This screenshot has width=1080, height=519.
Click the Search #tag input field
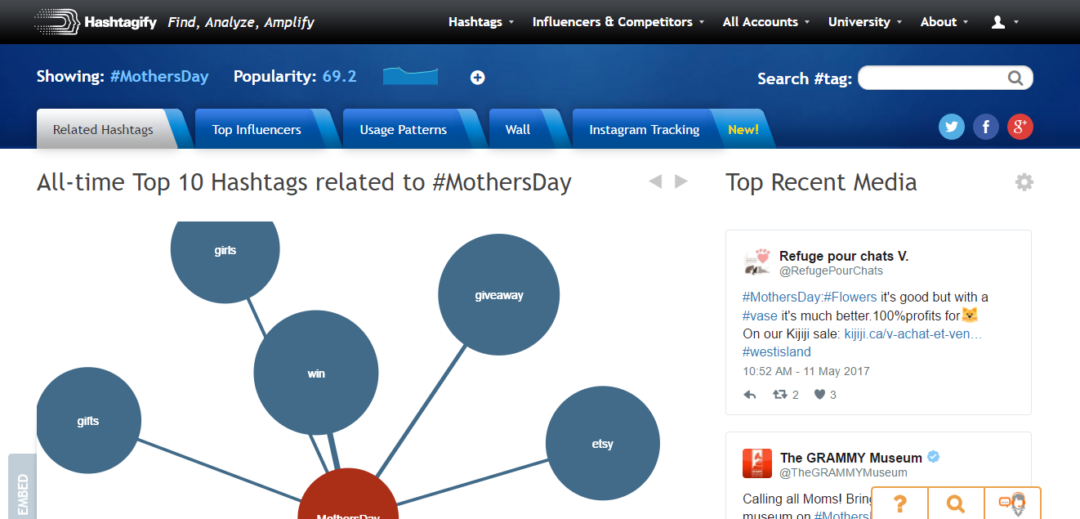click(x=933, y=78)
